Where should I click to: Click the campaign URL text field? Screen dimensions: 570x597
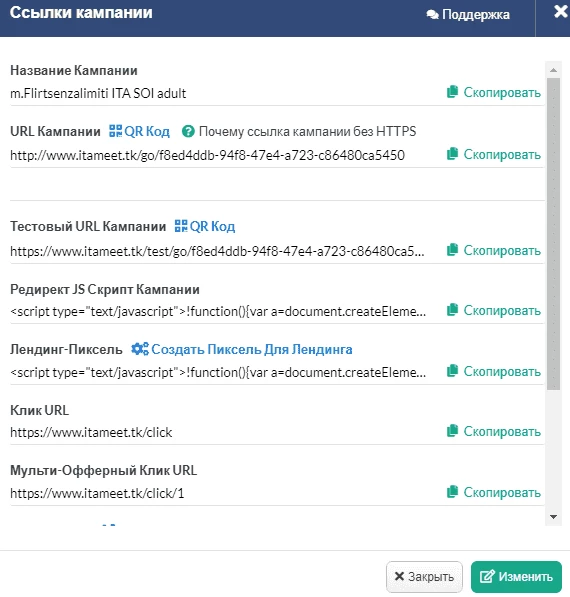[x=208, y=155]
